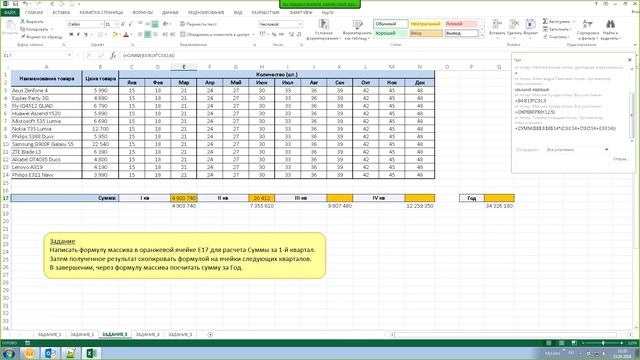Switch to ФОРМУЛЫ ribbon tab
The width and height of the screenshot is (640, 360).
(x=142, y=13)
